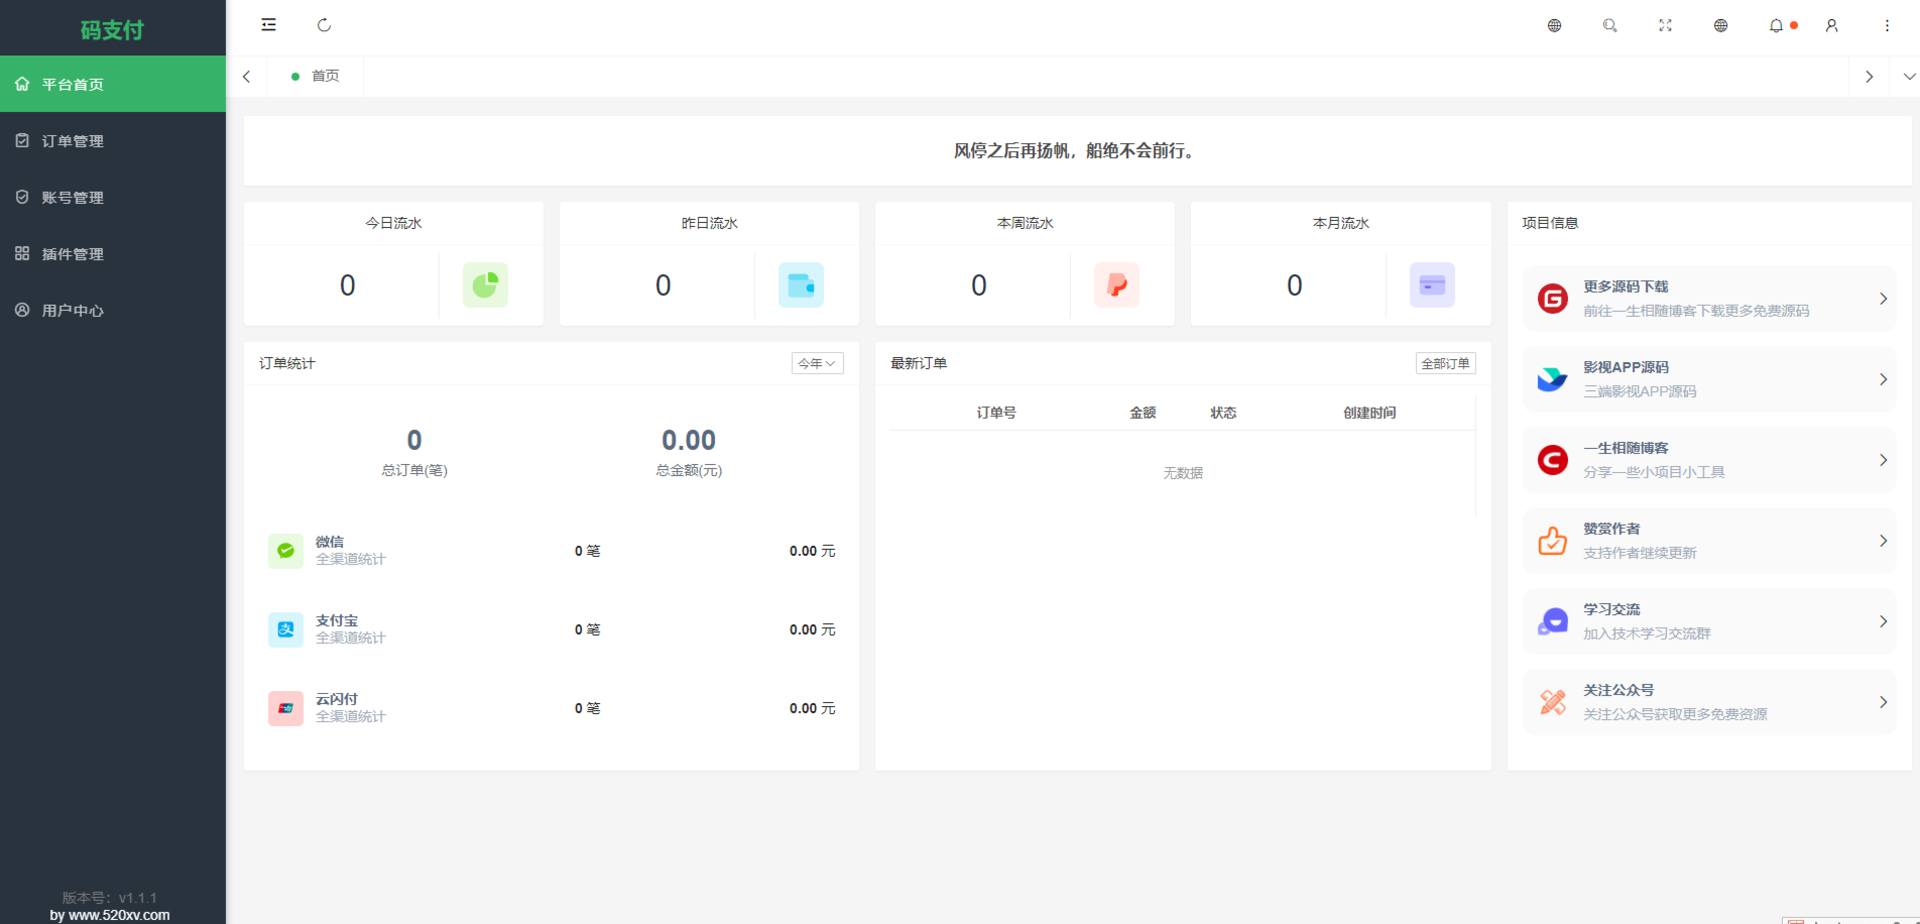
Task: Go to 插件管理 in the sidebar
Action: (73, 254)
